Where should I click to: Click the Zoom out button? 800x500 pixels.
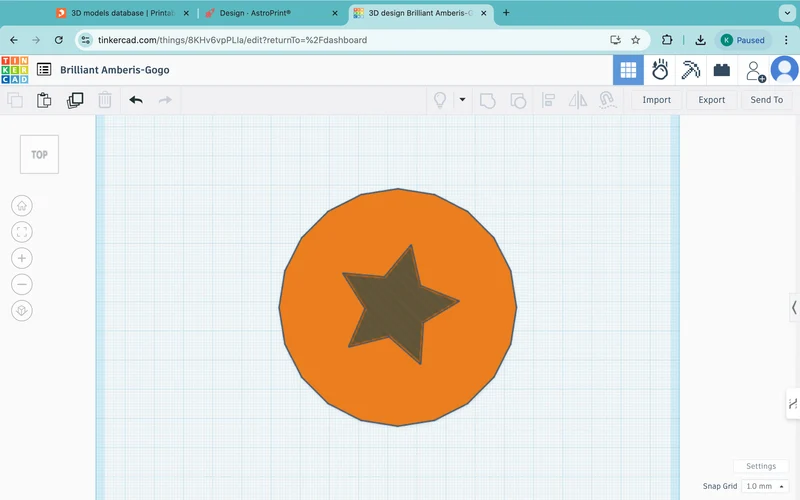(22, 284)
